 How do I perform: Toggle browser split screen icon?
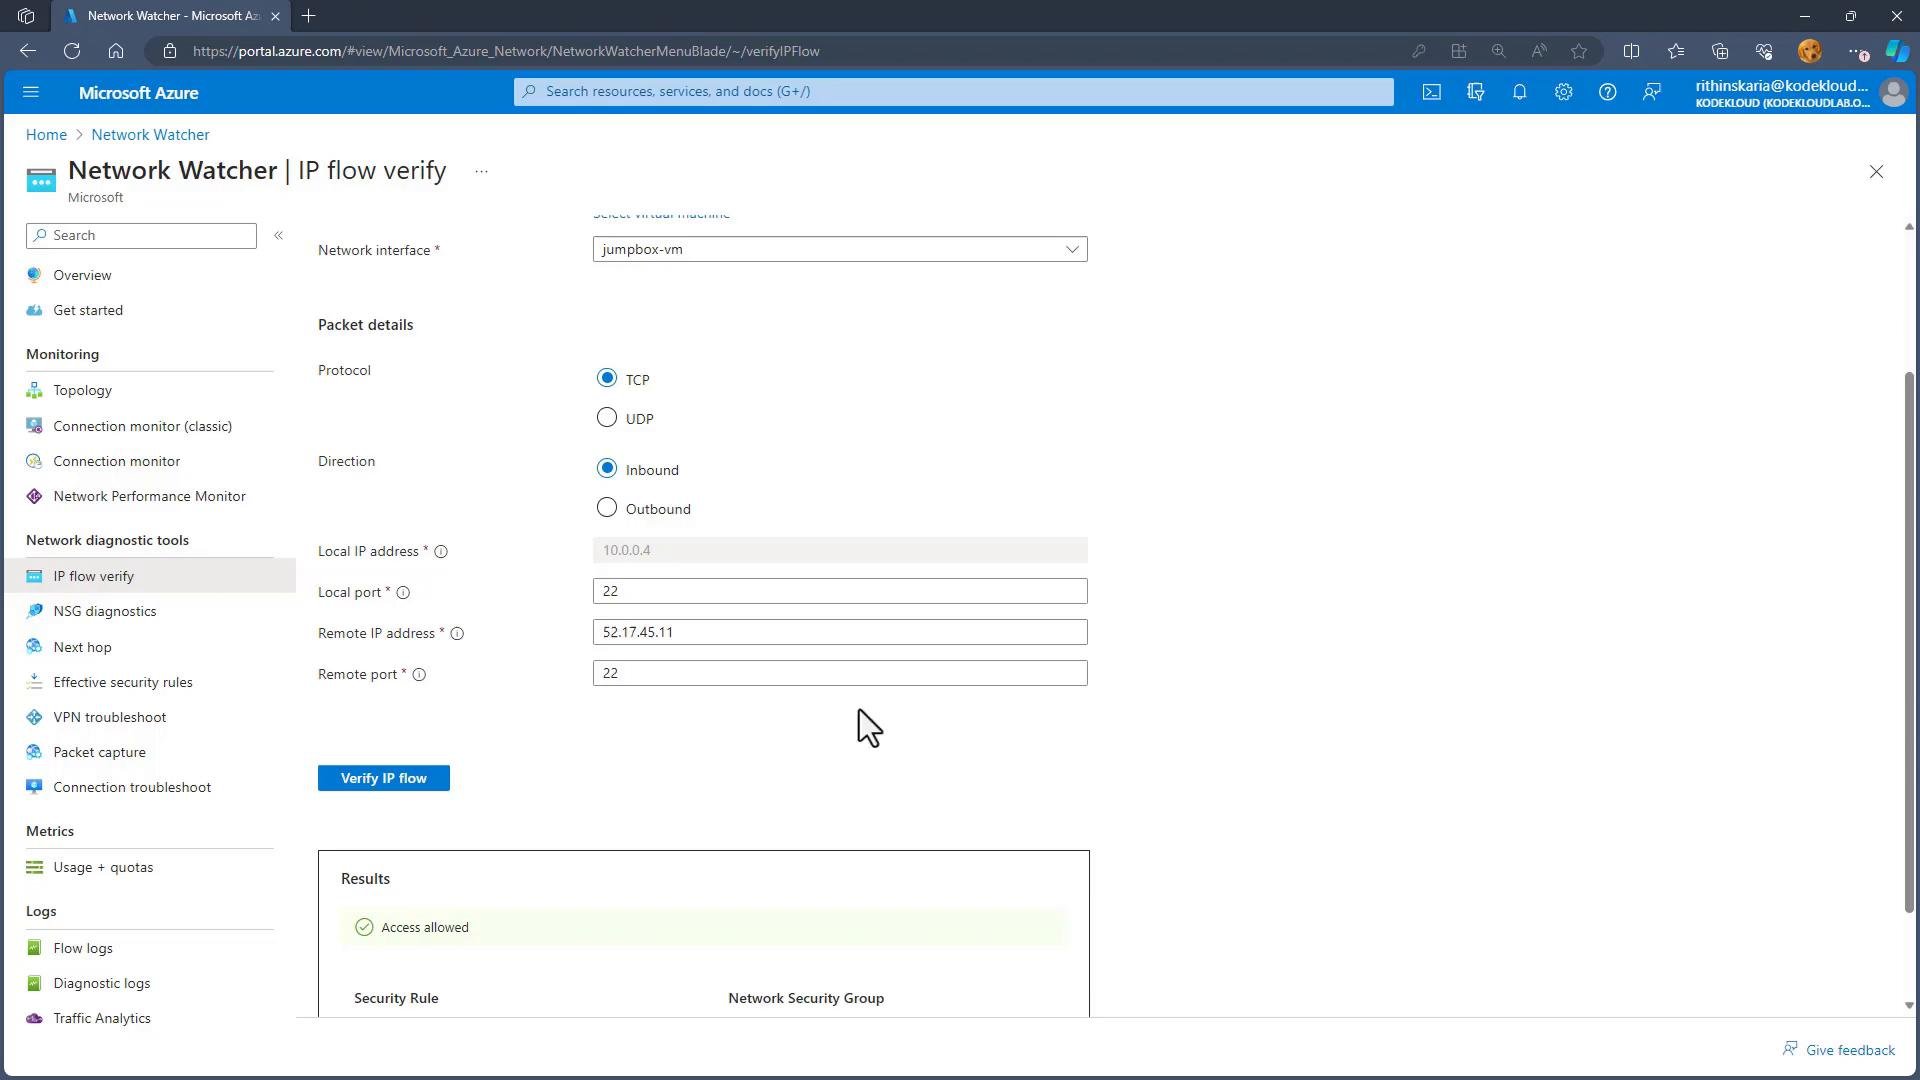tap(1631, 51)
